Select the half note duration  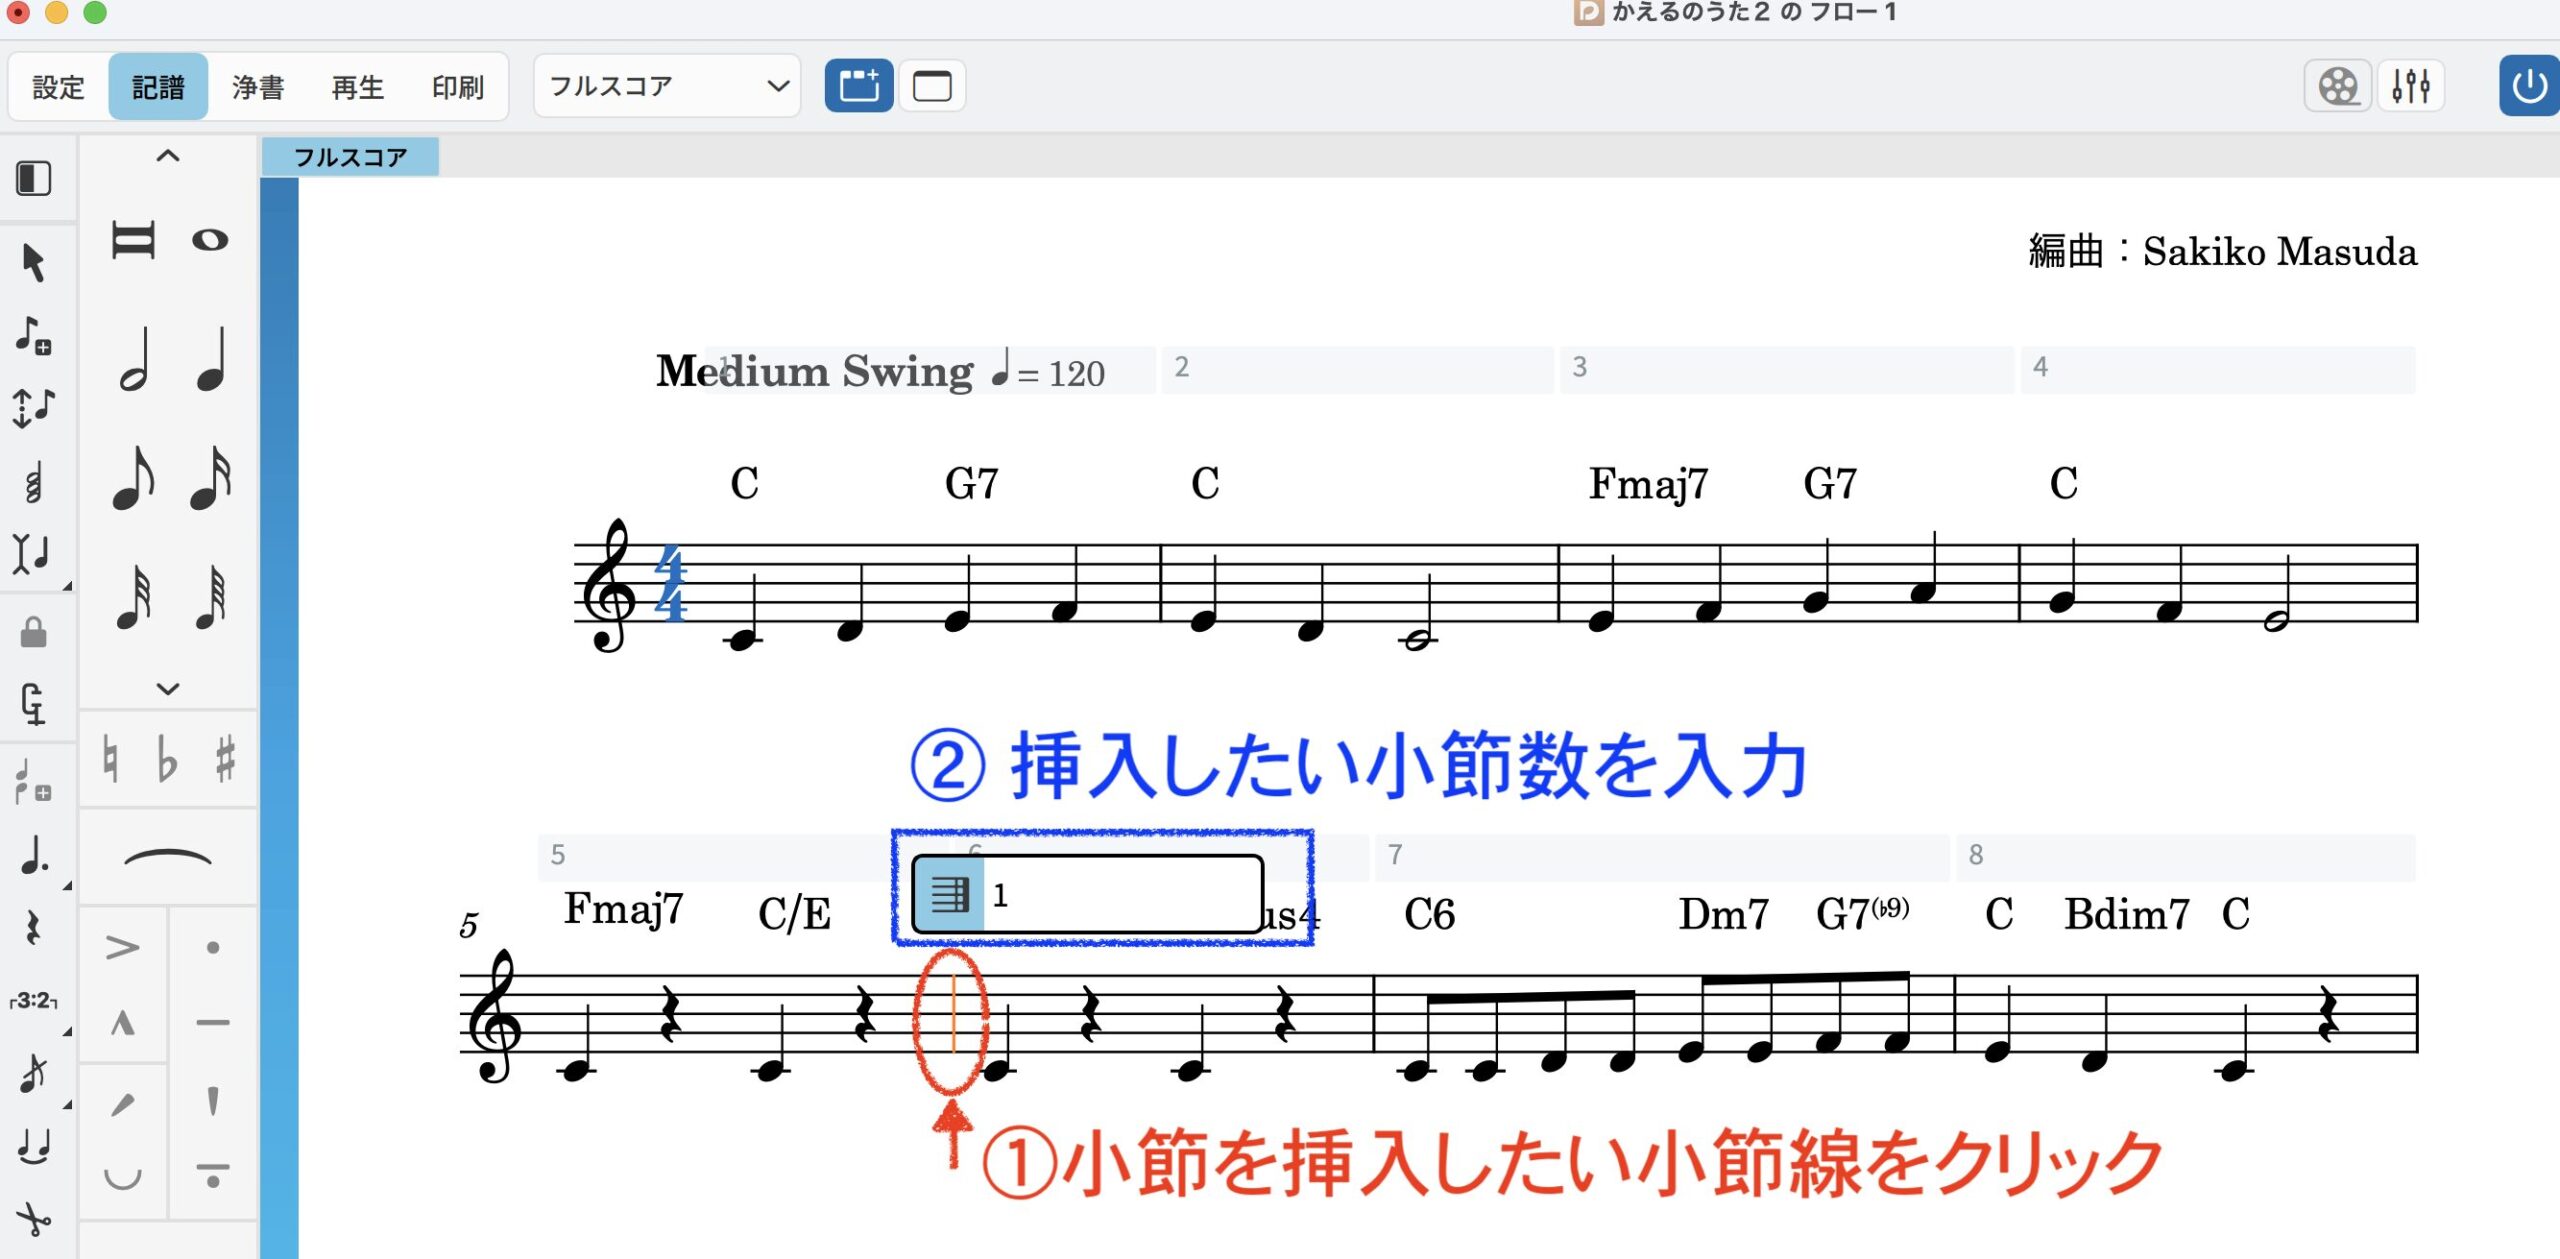pyautogui.click(x=134, y=360)
